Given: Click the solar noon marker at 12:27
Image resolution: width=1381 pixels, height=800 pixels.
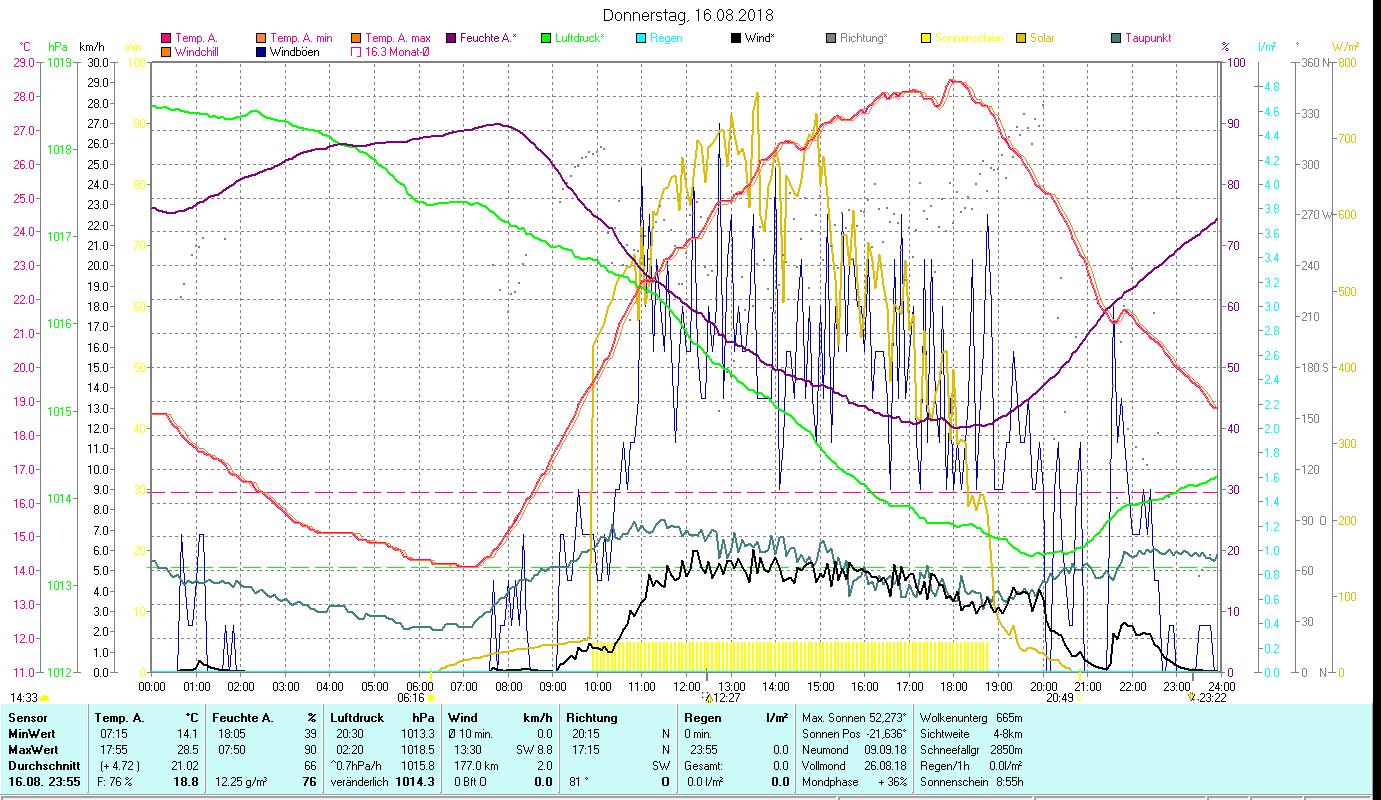Looking at the screenshot, I should 708,698.
